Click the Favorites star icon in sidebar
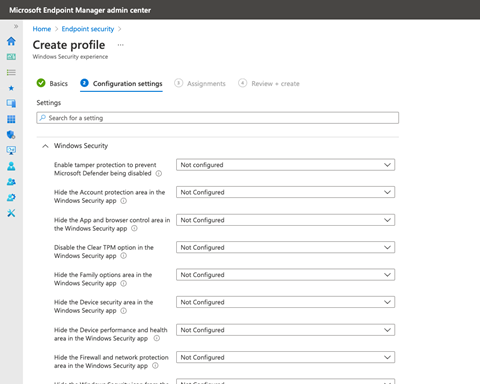The height and width of the screenshot is (384, 480). click(11, 88)
